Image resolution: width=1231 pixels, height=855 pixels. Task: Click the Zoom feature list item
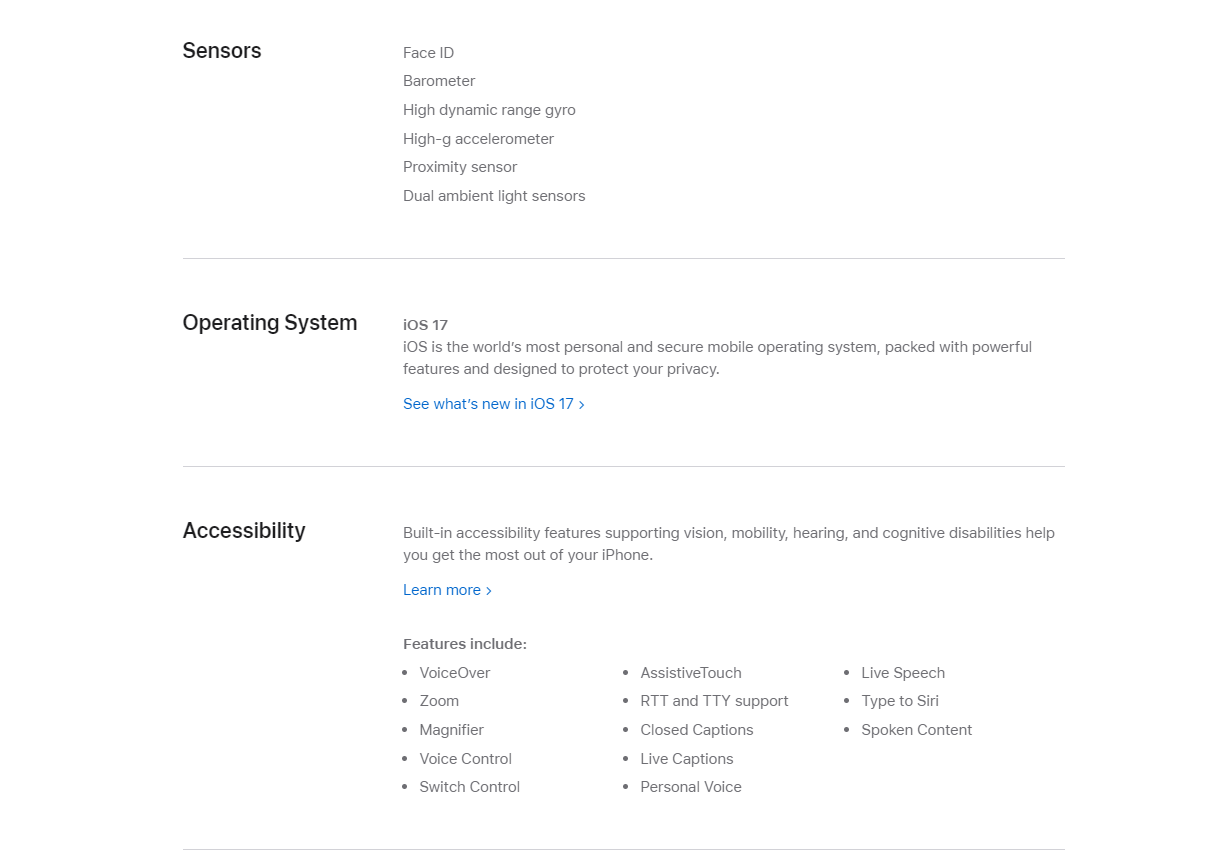click(439, 701)
